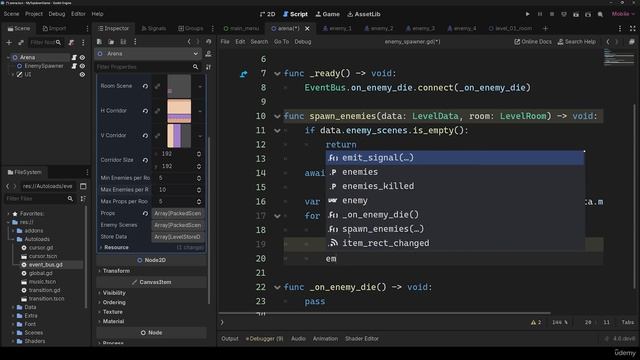
Task: Open the Project menu
Action: (34, 14)
